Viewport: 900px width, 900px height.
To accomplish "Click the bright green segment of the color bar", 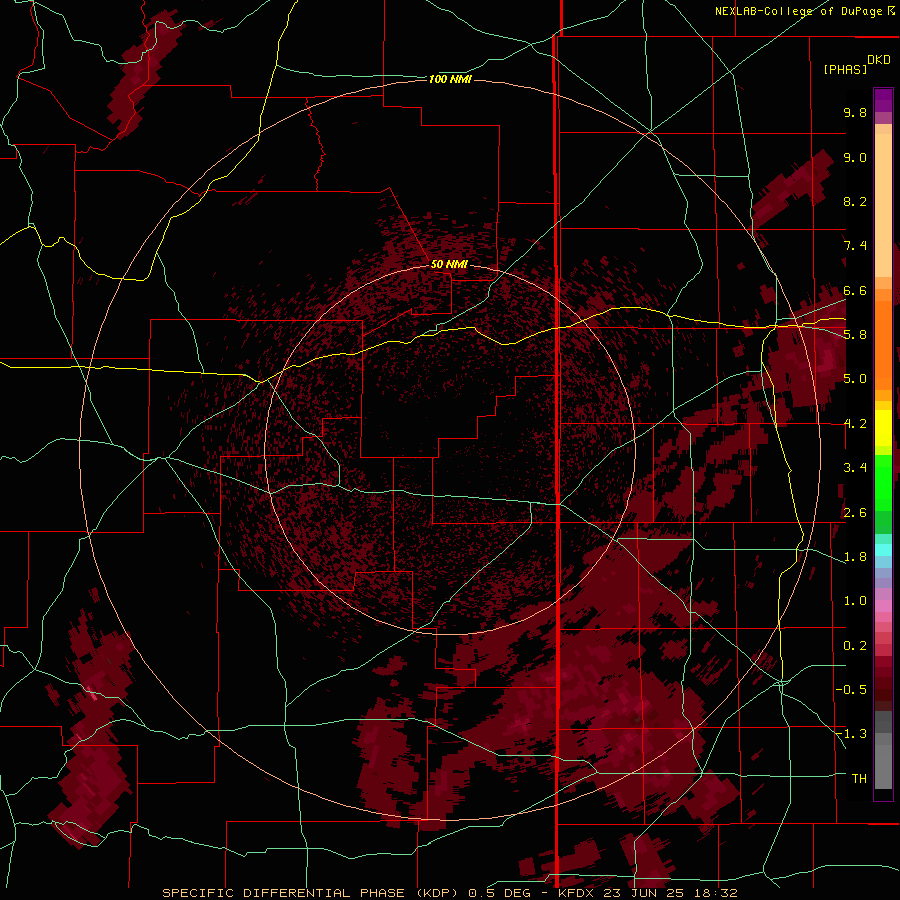I will point(883,482).
